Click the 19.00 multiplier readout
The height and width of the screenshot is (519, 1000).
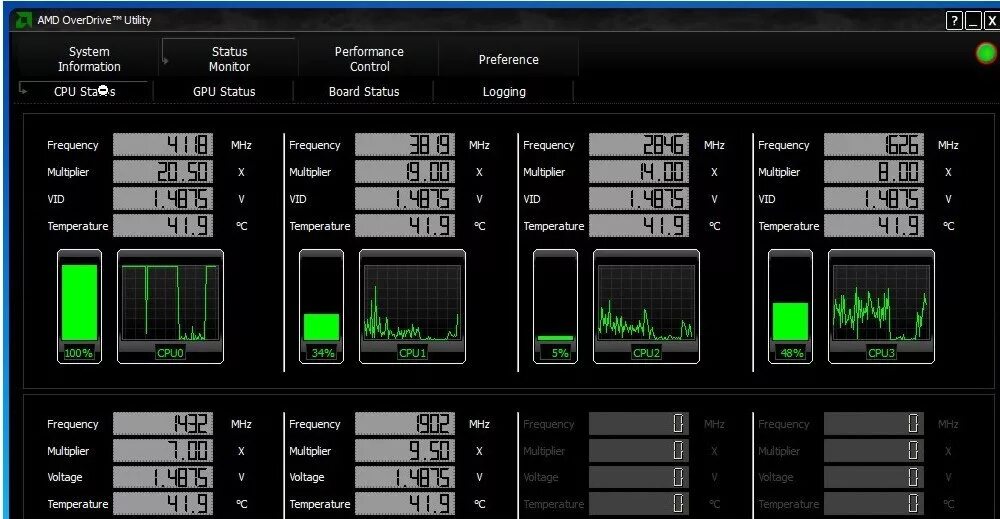pyautogui.click(x=405, y=172)
